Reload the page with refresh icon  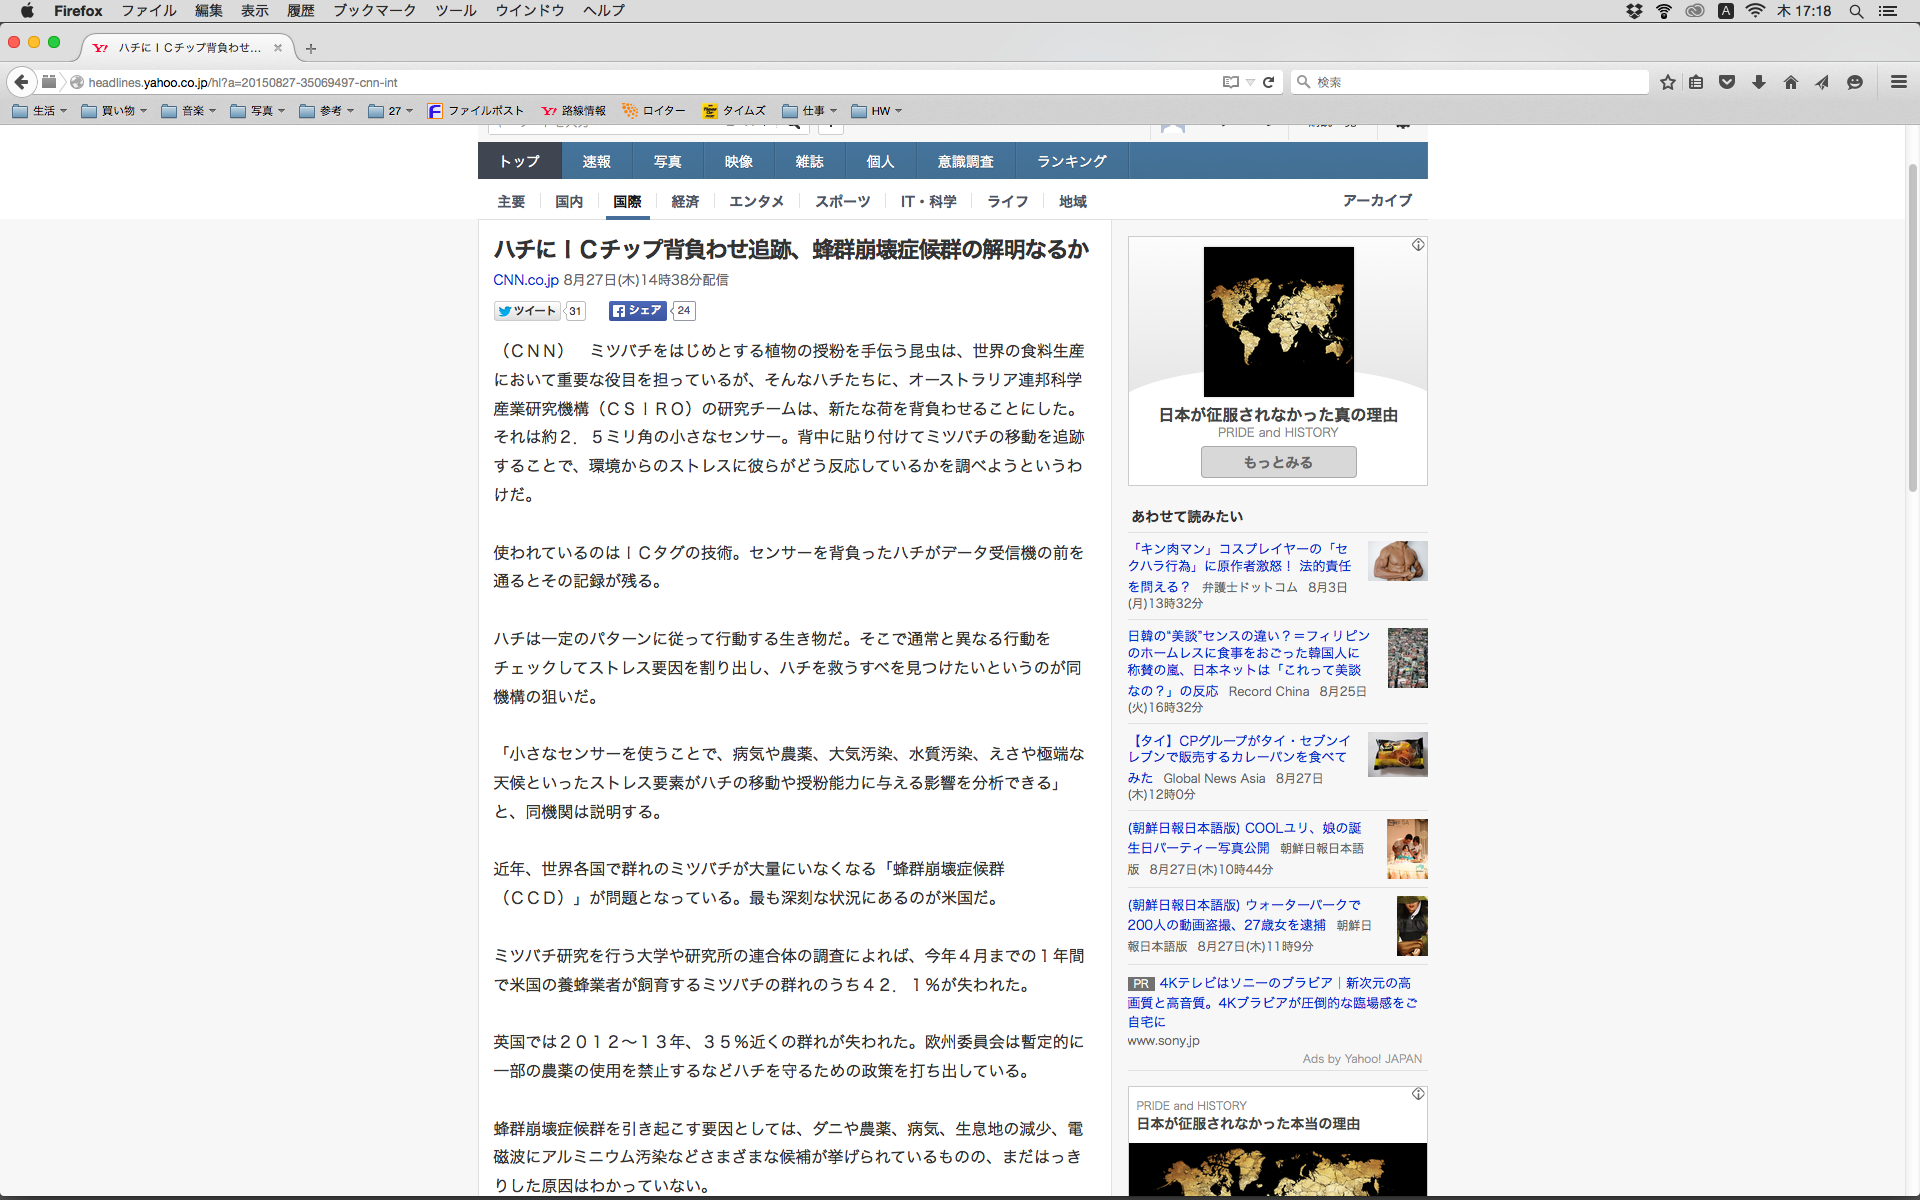pyautogui.click(x=1268, y=82)
